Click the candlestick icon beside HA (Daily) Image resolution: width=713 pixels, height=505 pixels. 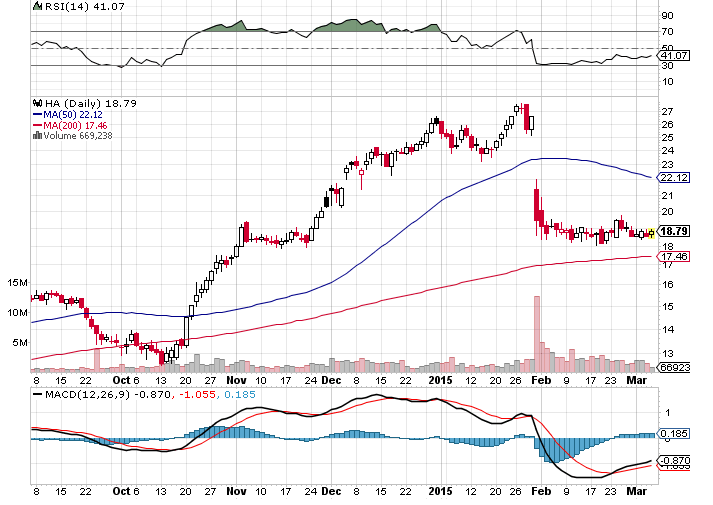(38, 103)
